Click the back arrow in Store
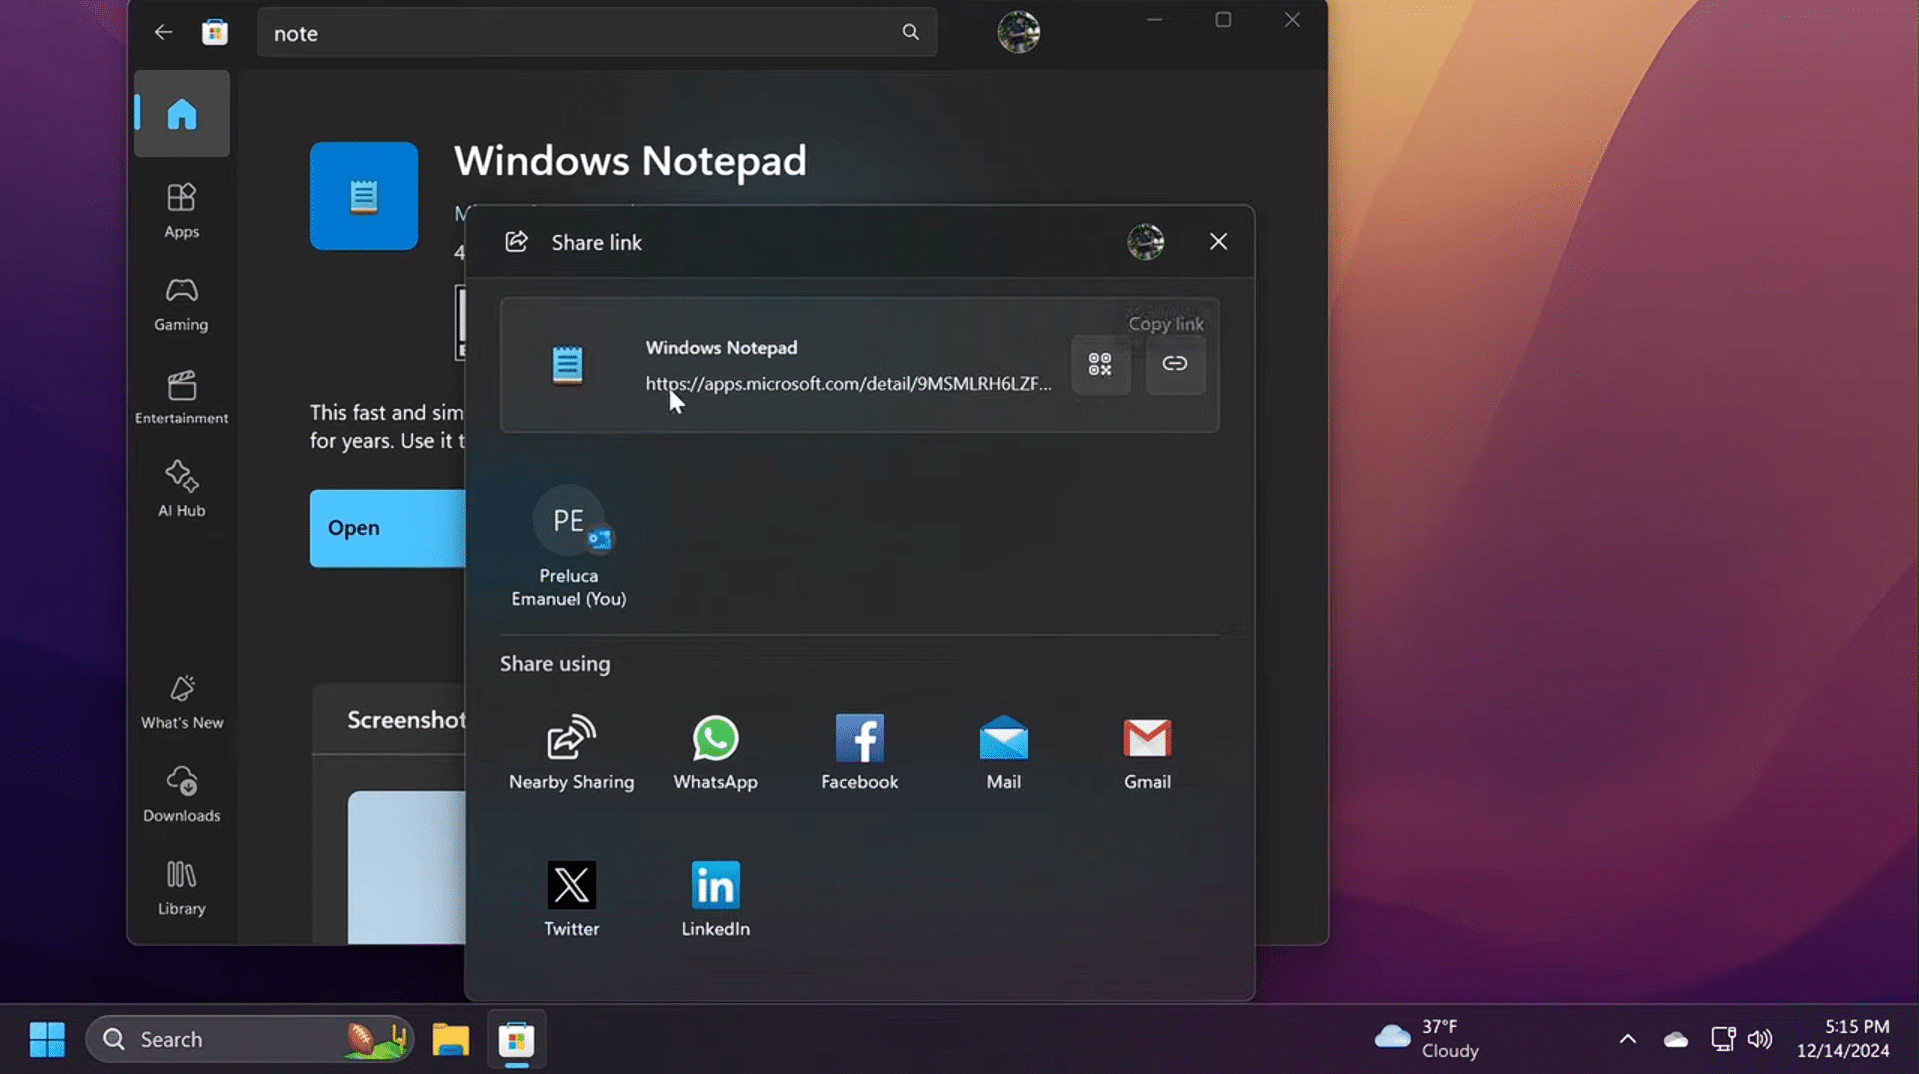Image resolution: width=1919 pixels, height=1074 pixels. [x=163, y=33]
